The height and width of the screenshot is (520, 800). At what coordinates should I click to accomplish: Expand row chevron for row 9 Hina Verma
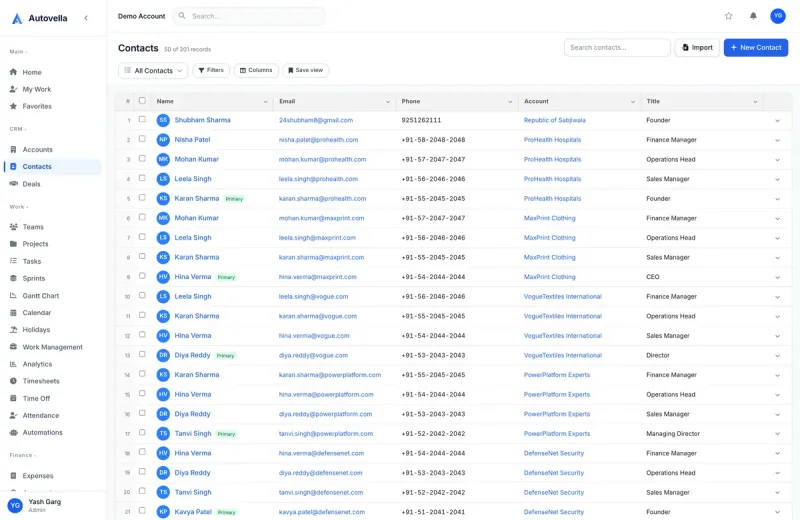click(778, 277)
